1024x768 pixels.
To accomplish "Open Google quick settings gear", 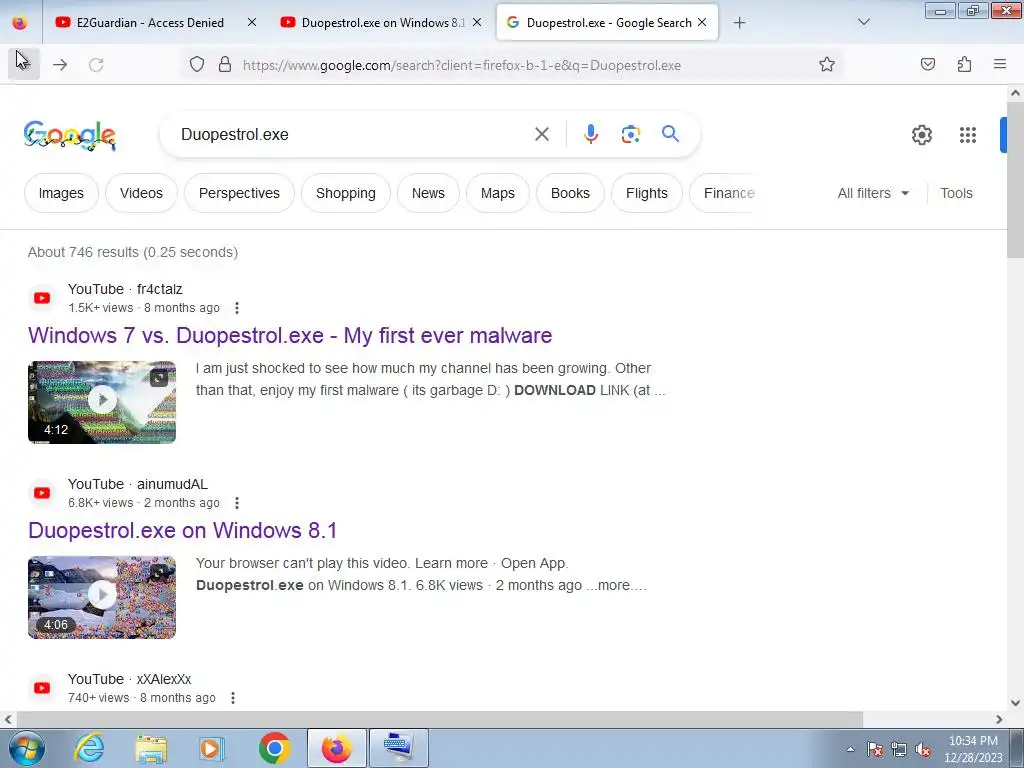I will tap(921, 135).
